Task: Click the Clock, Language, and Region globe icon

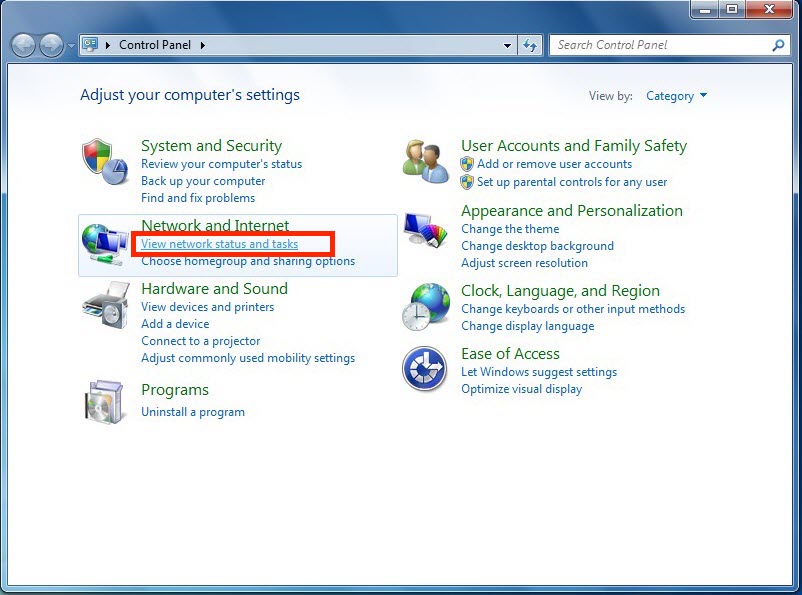Action: tap(425, 307)
